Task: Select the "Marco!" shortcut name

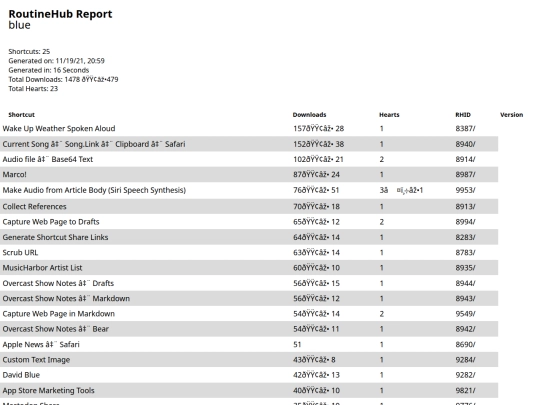Action: click(x=14, y=175)
